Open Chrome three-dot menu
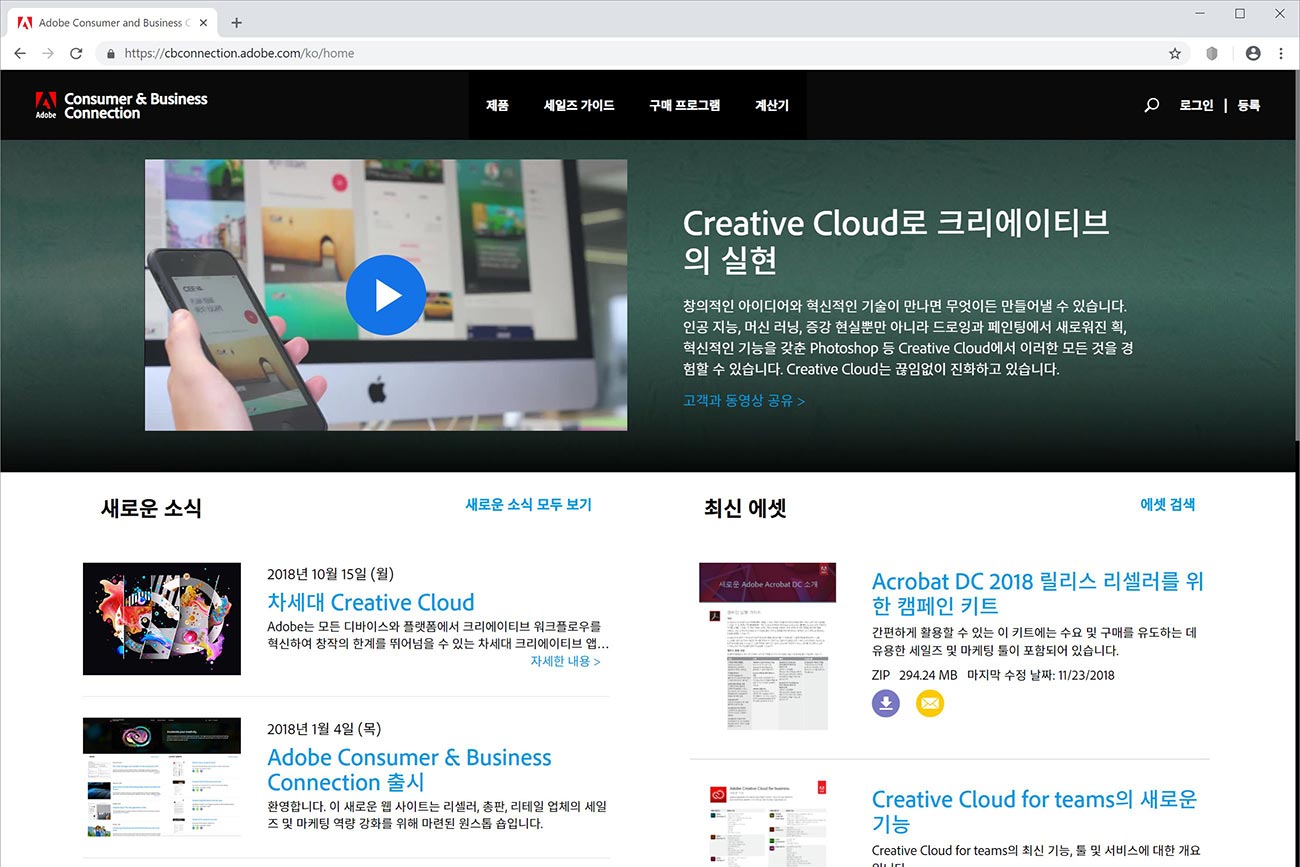1300x867 pixels. point(1281,53)
